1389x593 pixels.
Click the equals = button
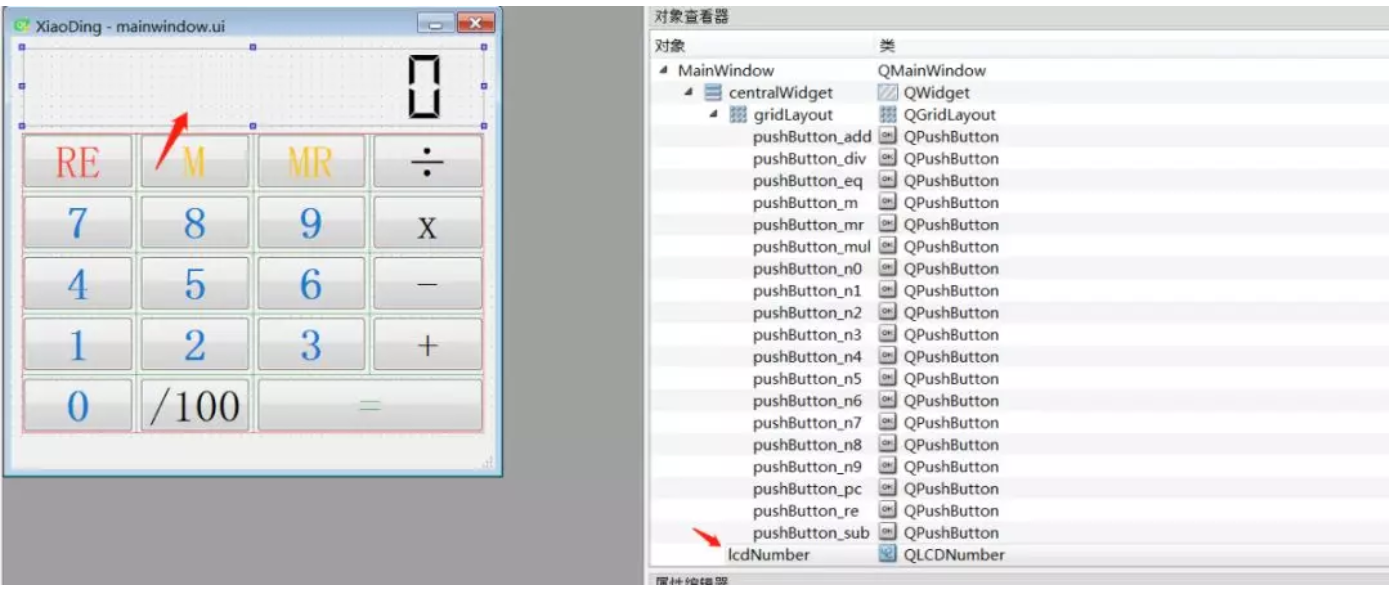pos(370,405)
